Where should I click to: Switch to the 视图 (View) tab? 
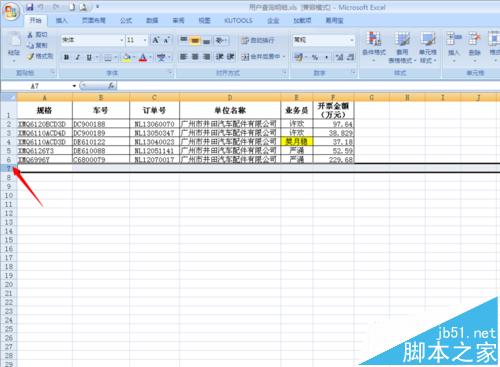[204, 21]
